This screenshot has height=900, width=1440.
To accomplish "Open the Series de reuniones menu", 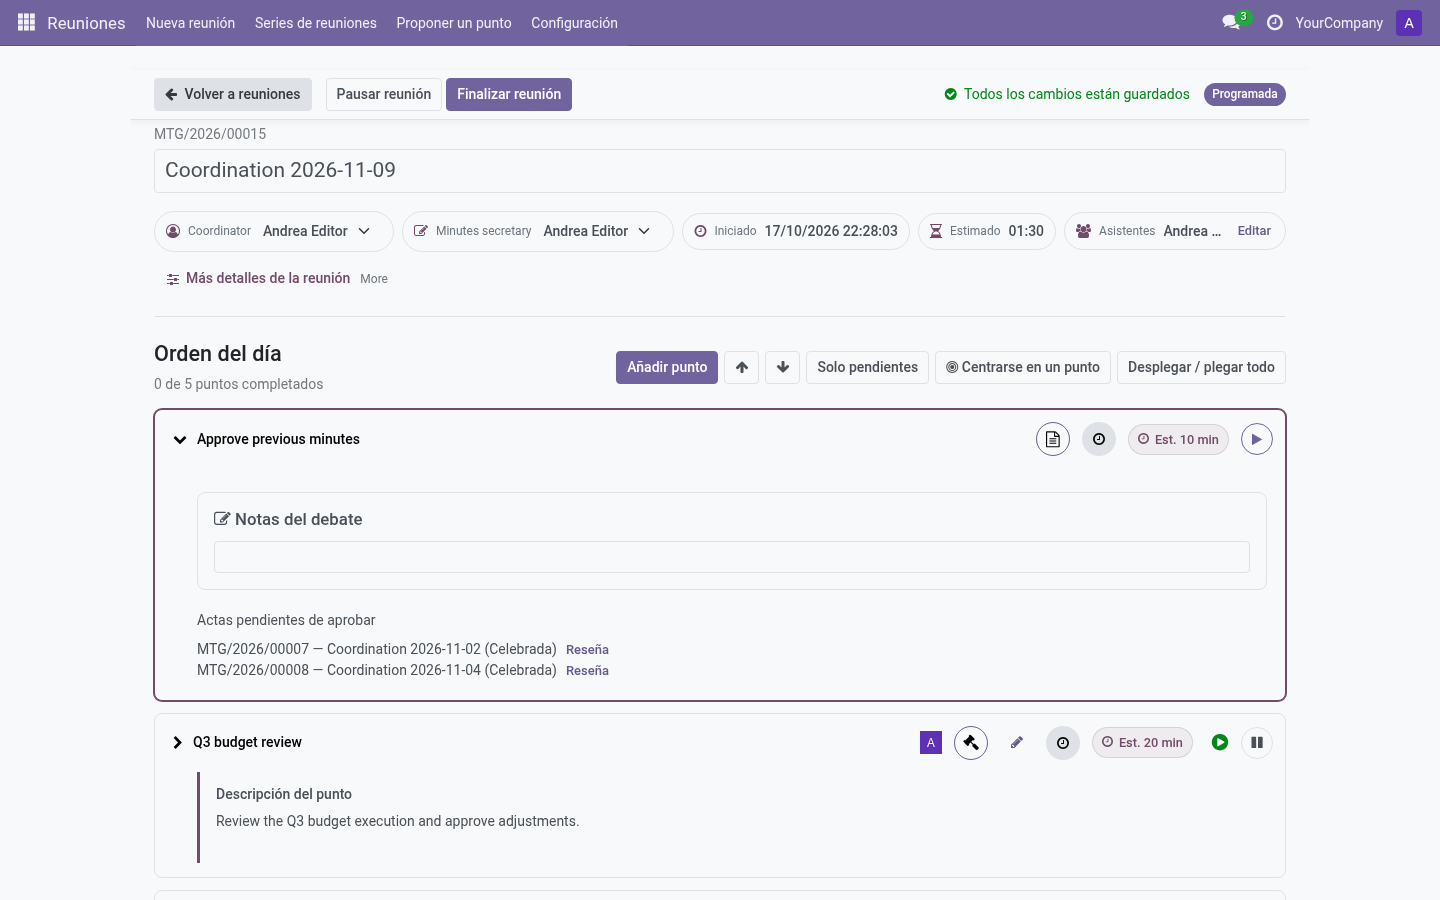I will tap(316, 23).
